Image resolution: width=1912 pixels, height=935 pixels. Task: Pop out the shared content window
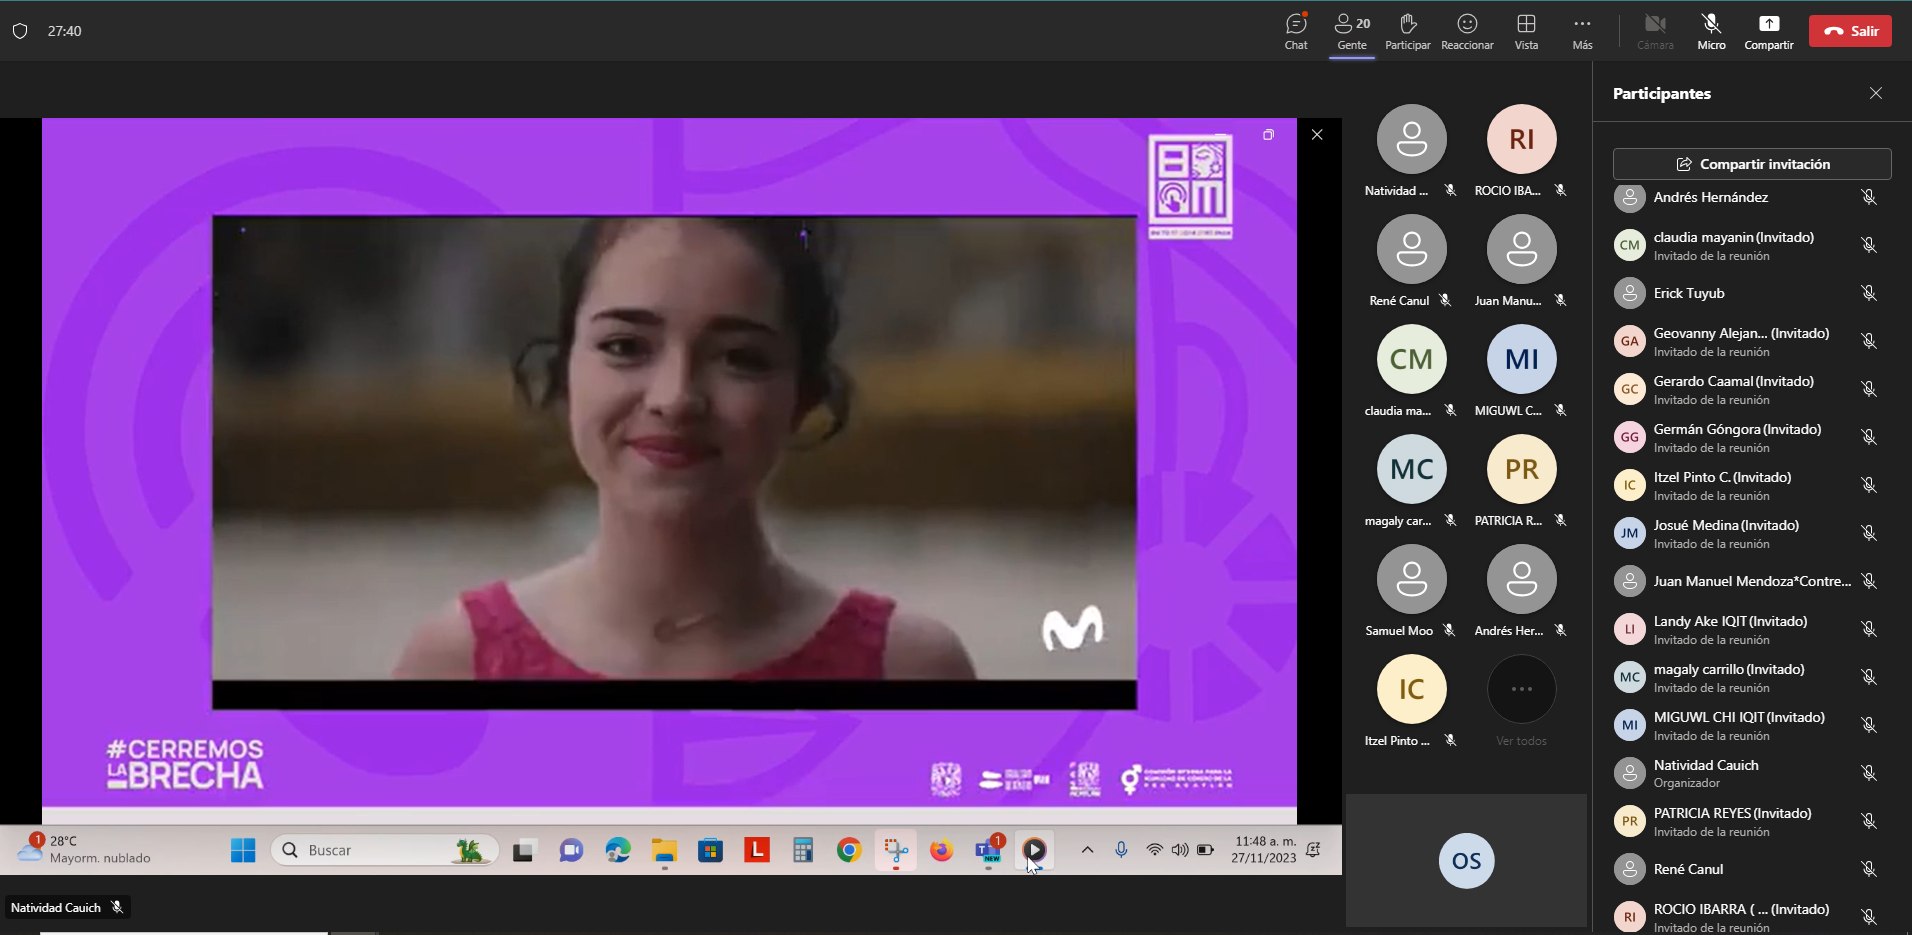tap(1268, 135)
